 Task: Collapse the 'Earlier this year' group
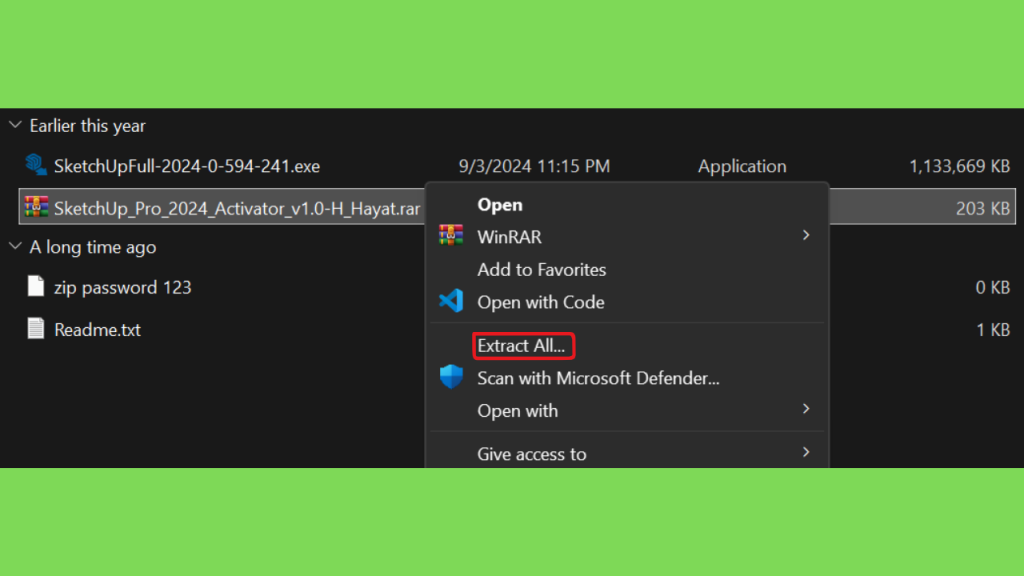[15, 125]
